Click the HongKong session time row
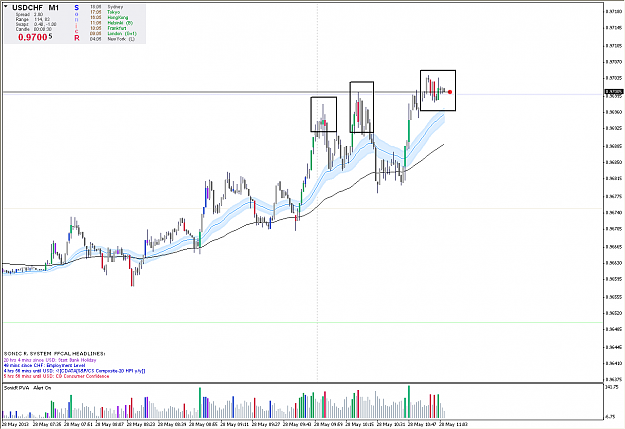The width and height of the screenshot is (625, 429). pos(109,18)
